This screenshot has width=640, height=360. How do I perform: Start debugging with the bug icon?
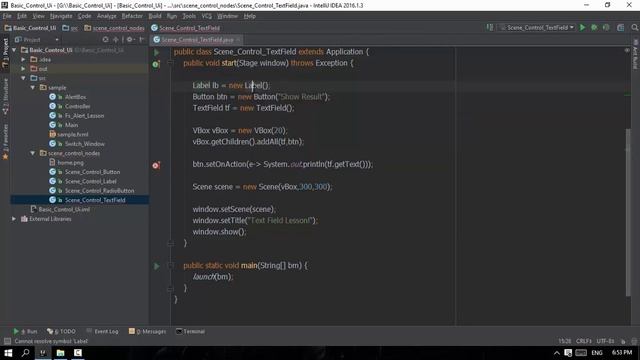coord(594,27)
